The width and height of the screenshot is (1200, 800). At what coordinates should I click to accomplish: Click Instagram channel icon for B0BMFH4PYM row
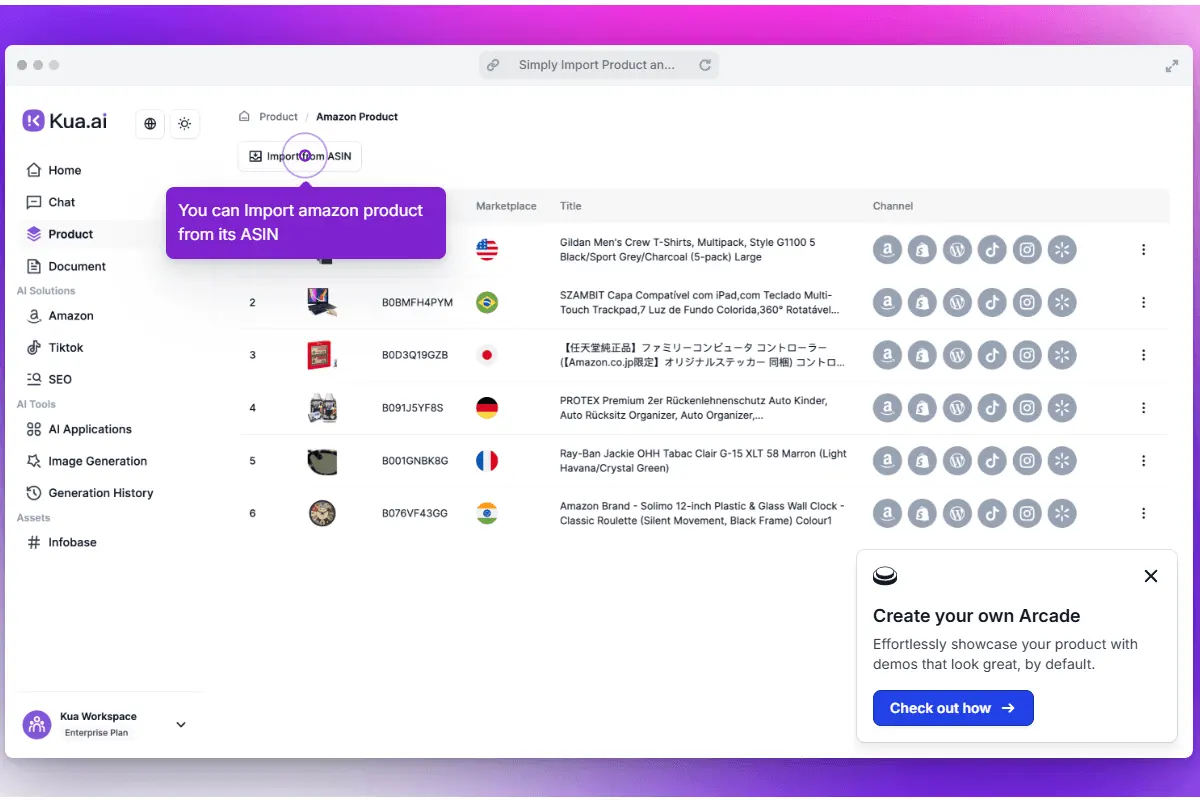(1027, 302)
